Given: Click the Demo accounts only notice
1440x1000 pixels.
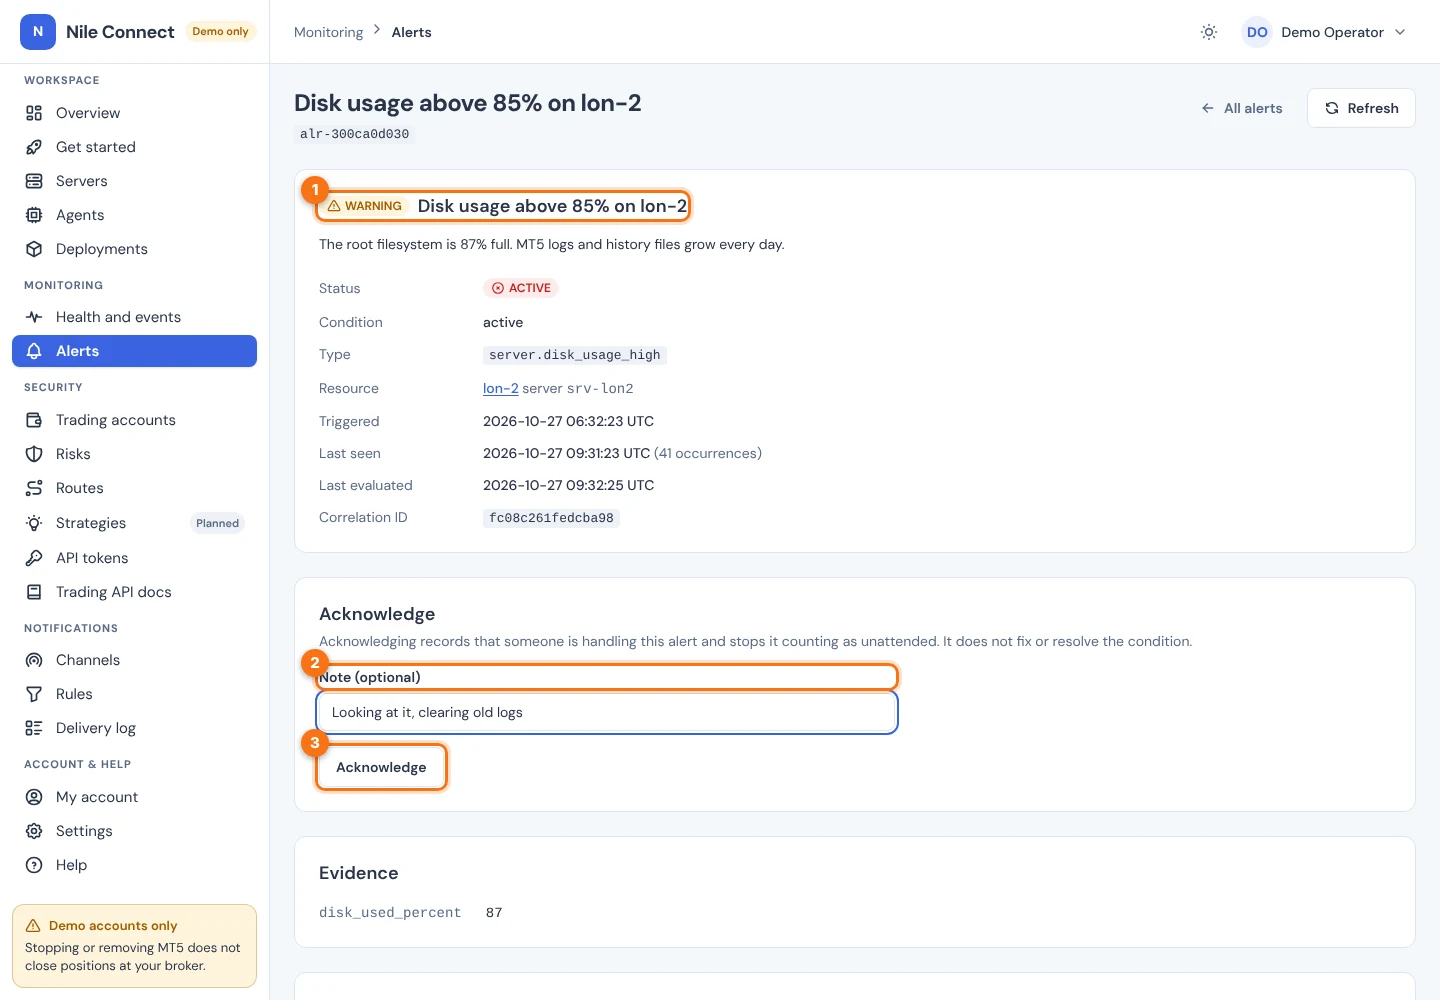Looking at the screenshot, I should click(134, 946).
